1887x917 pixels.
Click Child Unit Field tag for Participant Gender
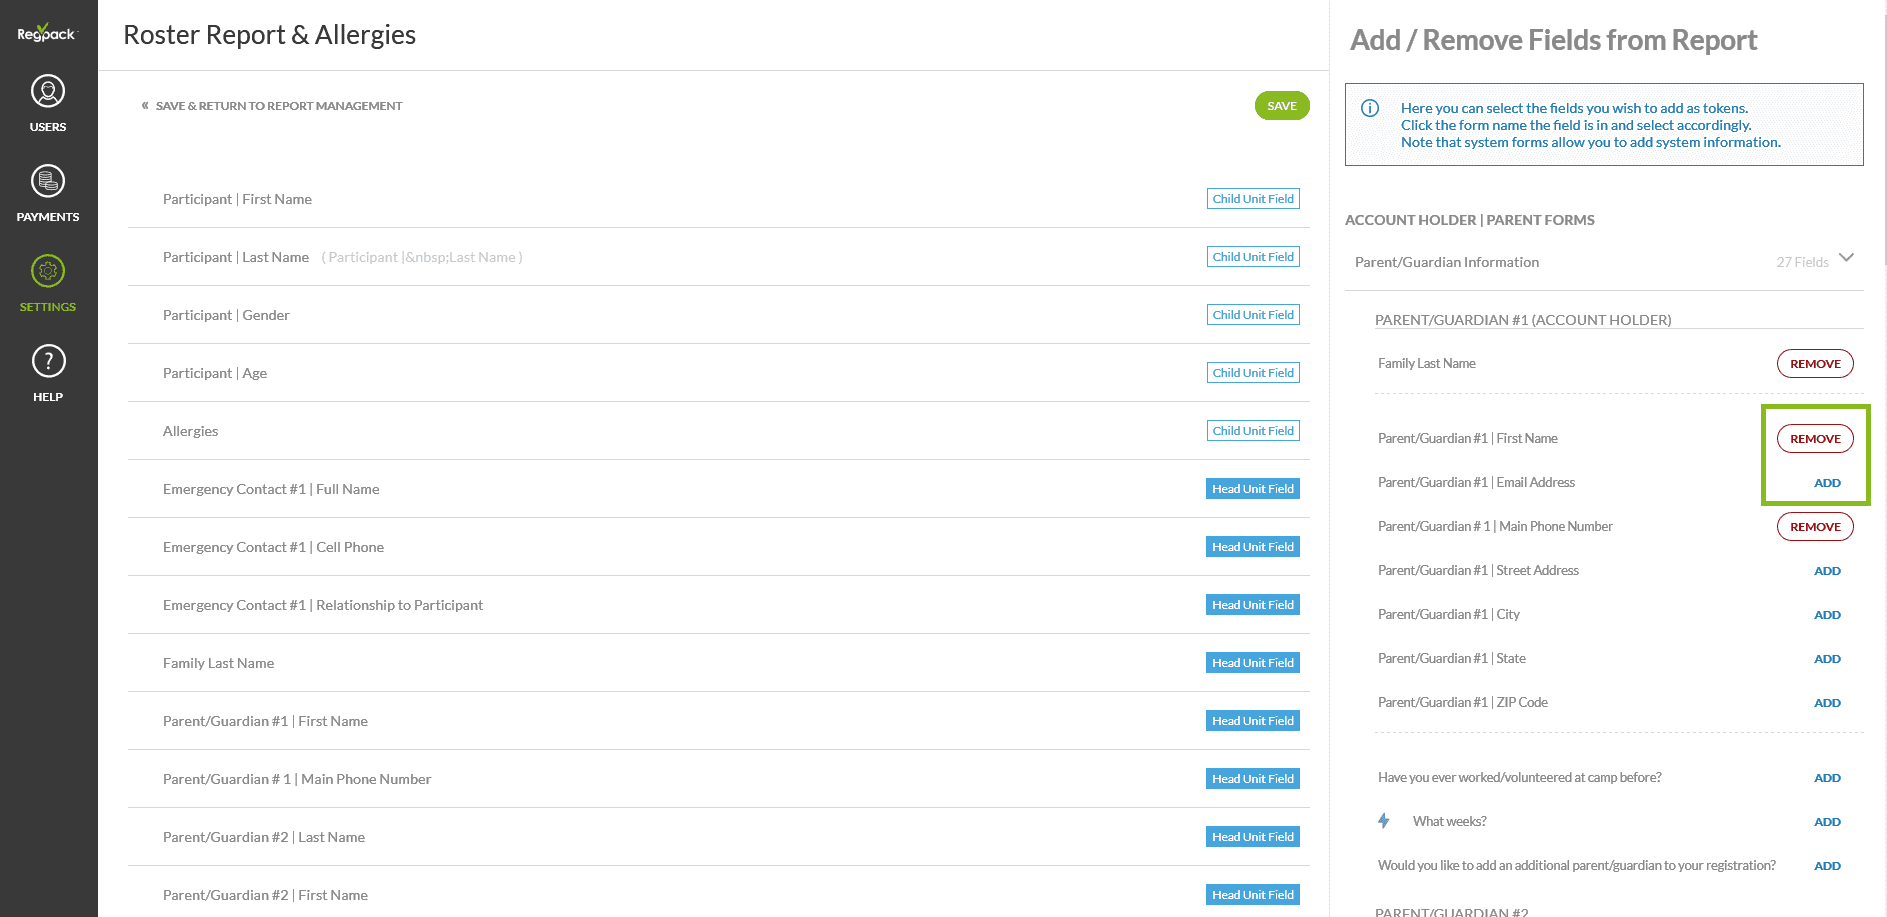pos(1252,315)
